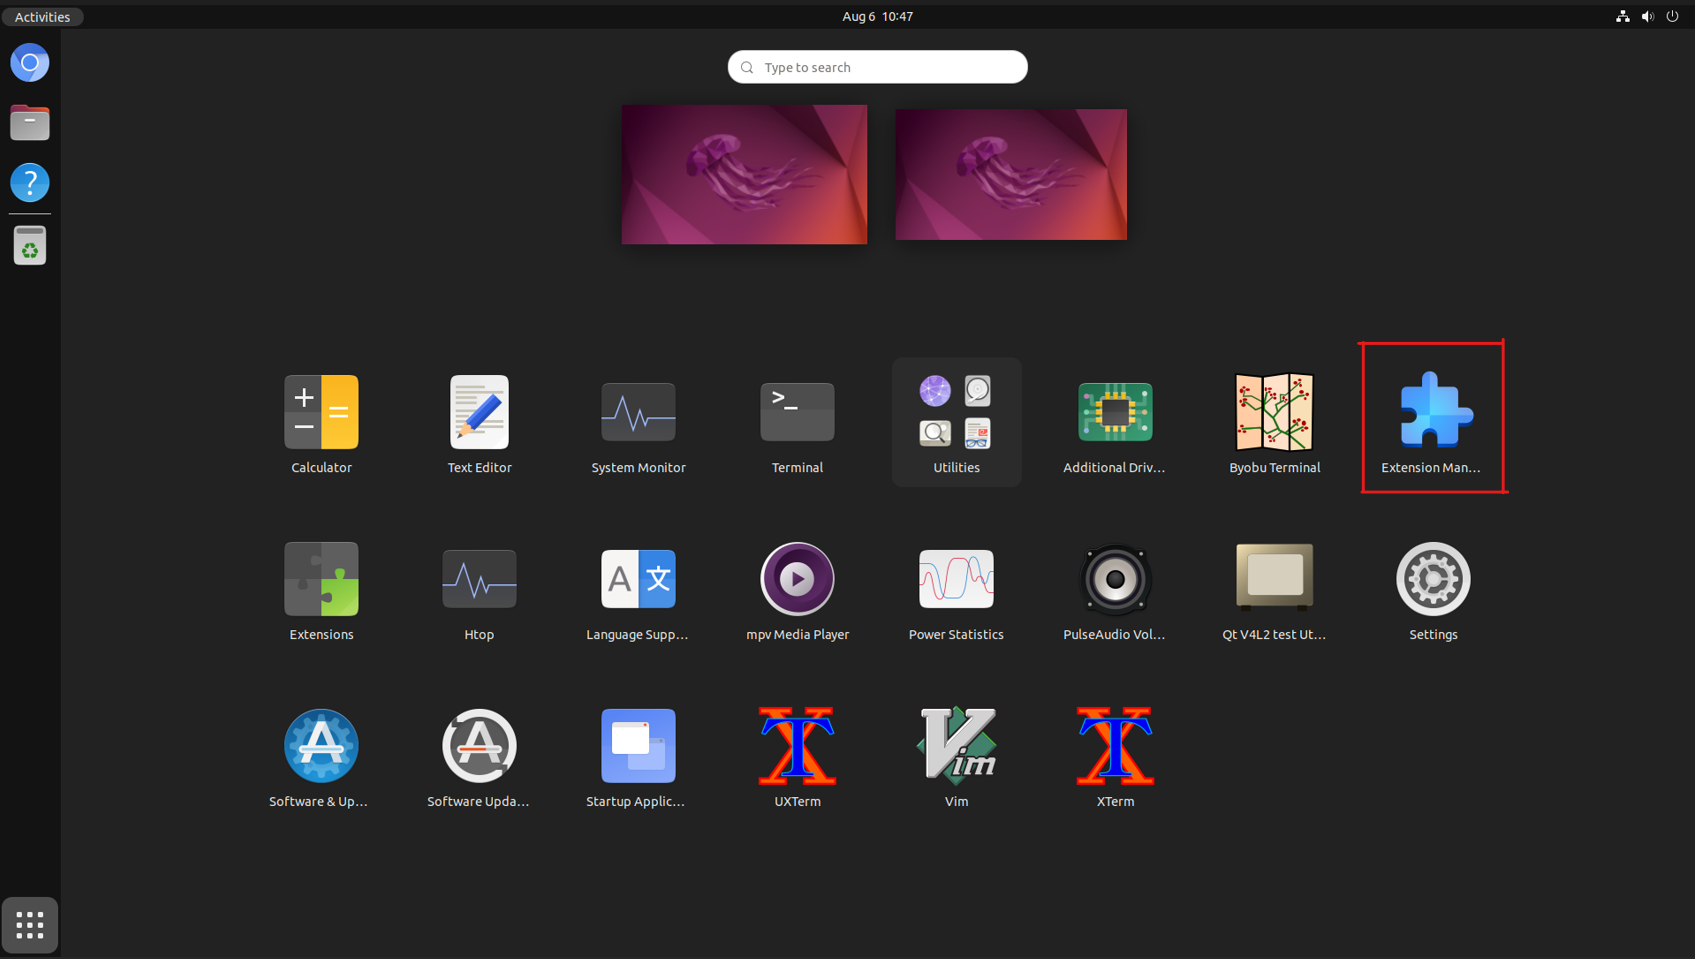Screen dimensions: 1695x959
Task: Open the Utilities app folder
Action: pos(956,422)
